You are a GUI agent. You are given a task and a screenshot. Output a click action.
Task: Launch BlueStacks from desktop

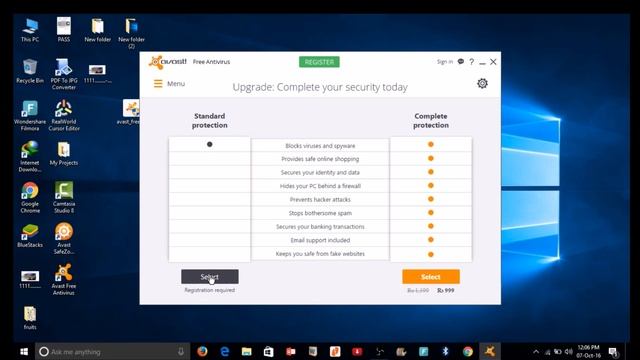(x=30, y=236)
